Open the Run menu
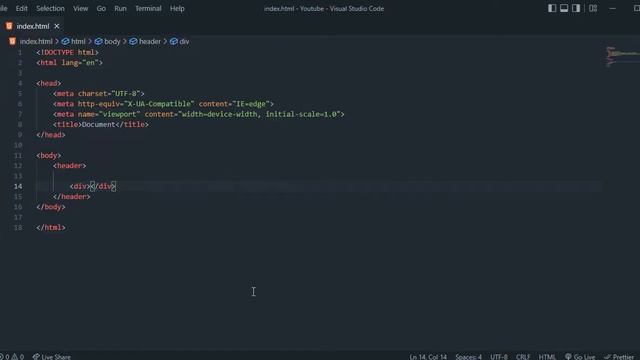The width and height of the screenshot is (640, 360). point(120,8)
